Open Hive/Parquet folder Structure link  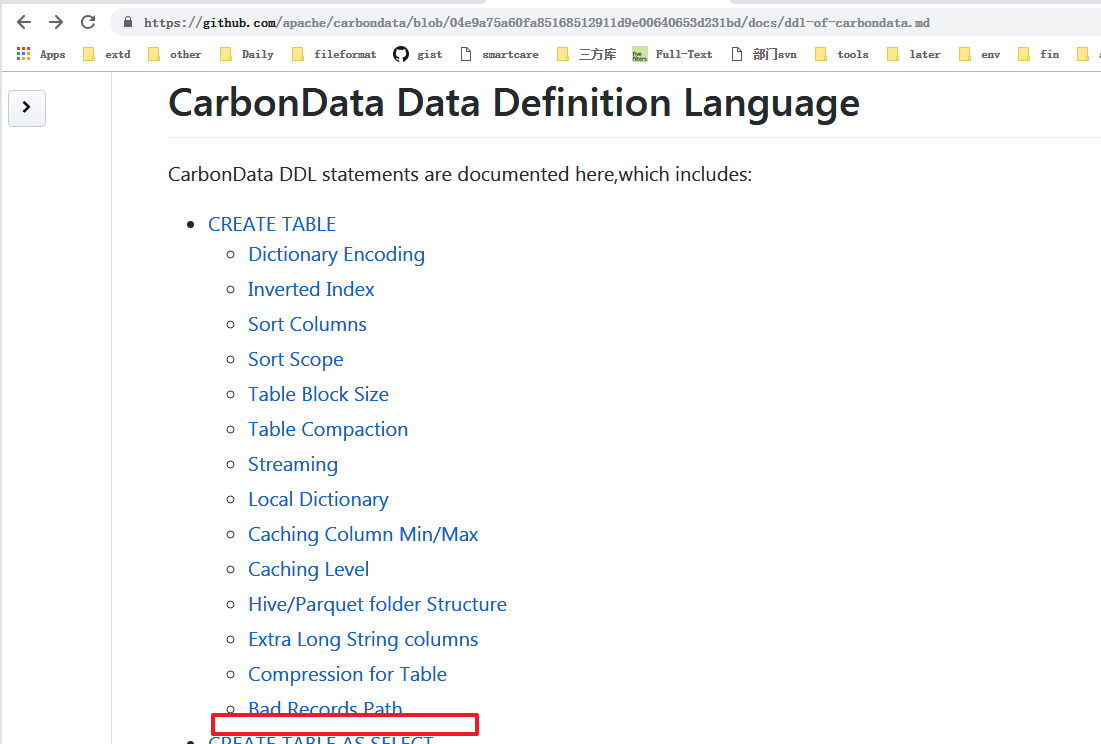(377, 605)
